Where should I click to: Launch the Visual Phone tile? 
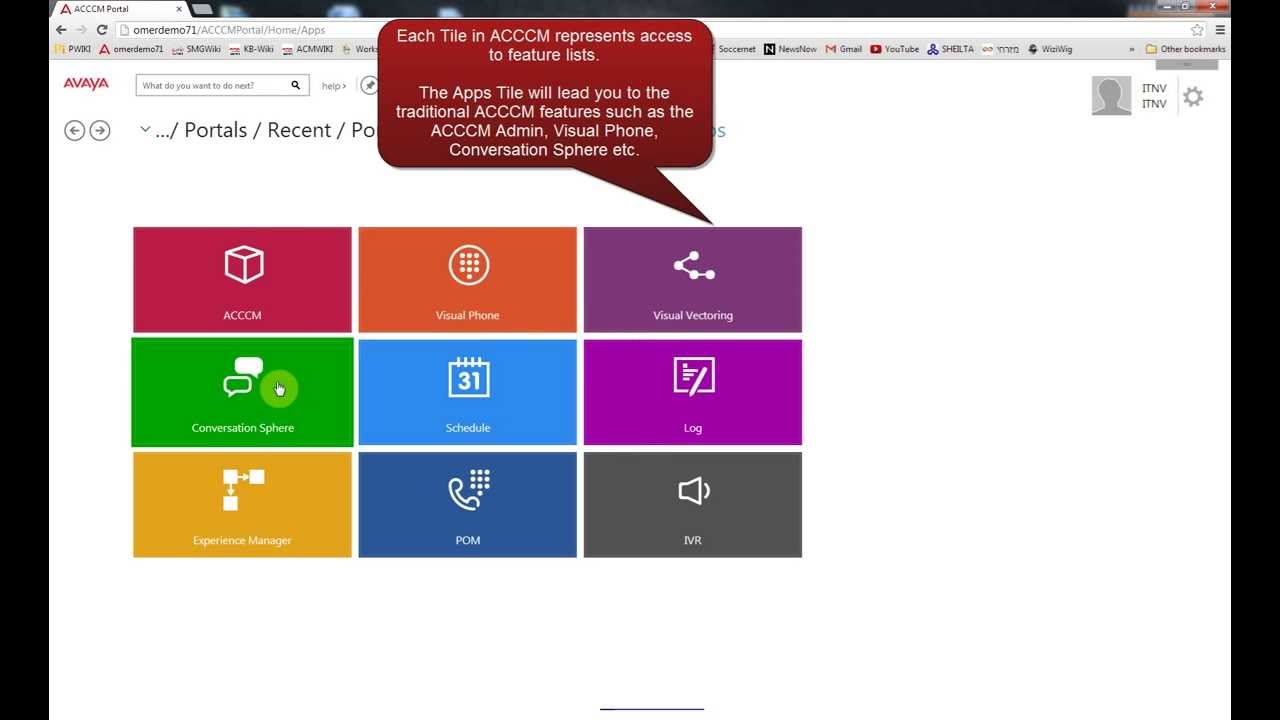pyautogui.click(x=467, y=280)
